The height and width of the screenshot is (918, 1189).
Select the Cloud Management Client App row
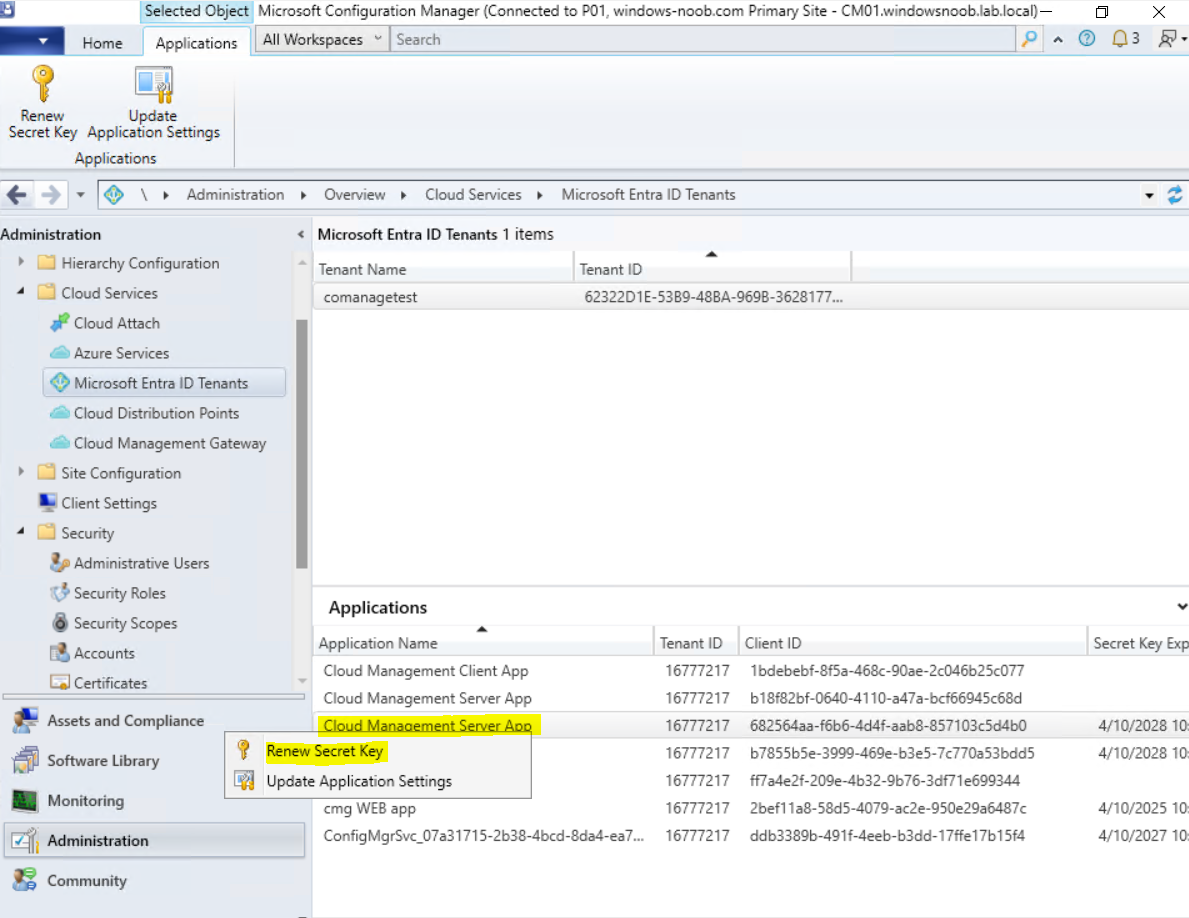click(751, 671)
